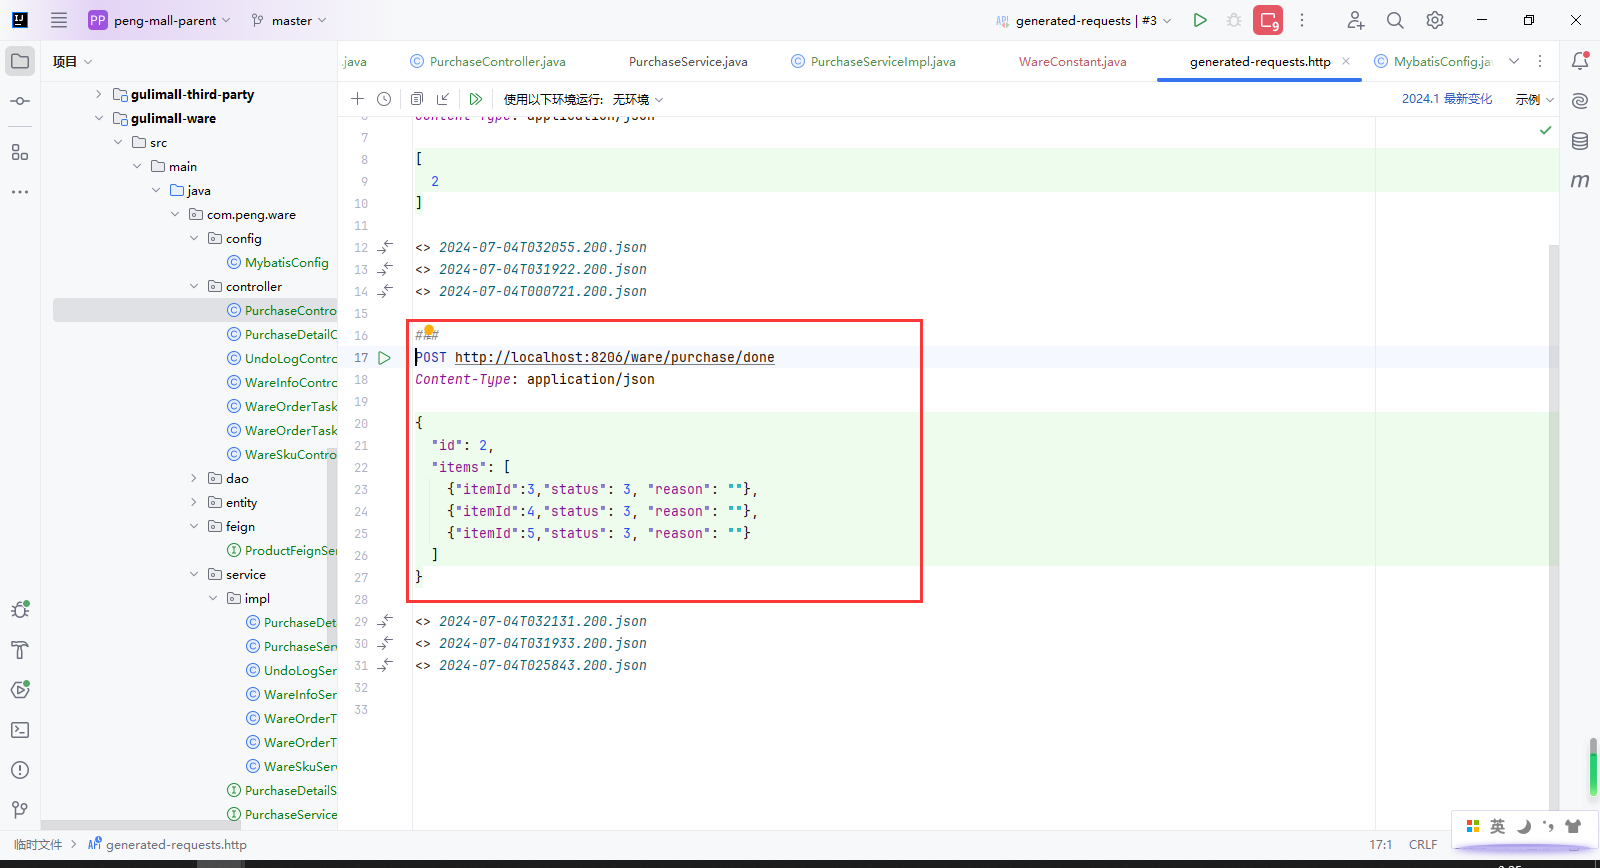Open IDE settings gear
Screen dimensions: 1600x868
click(1435, 20)
